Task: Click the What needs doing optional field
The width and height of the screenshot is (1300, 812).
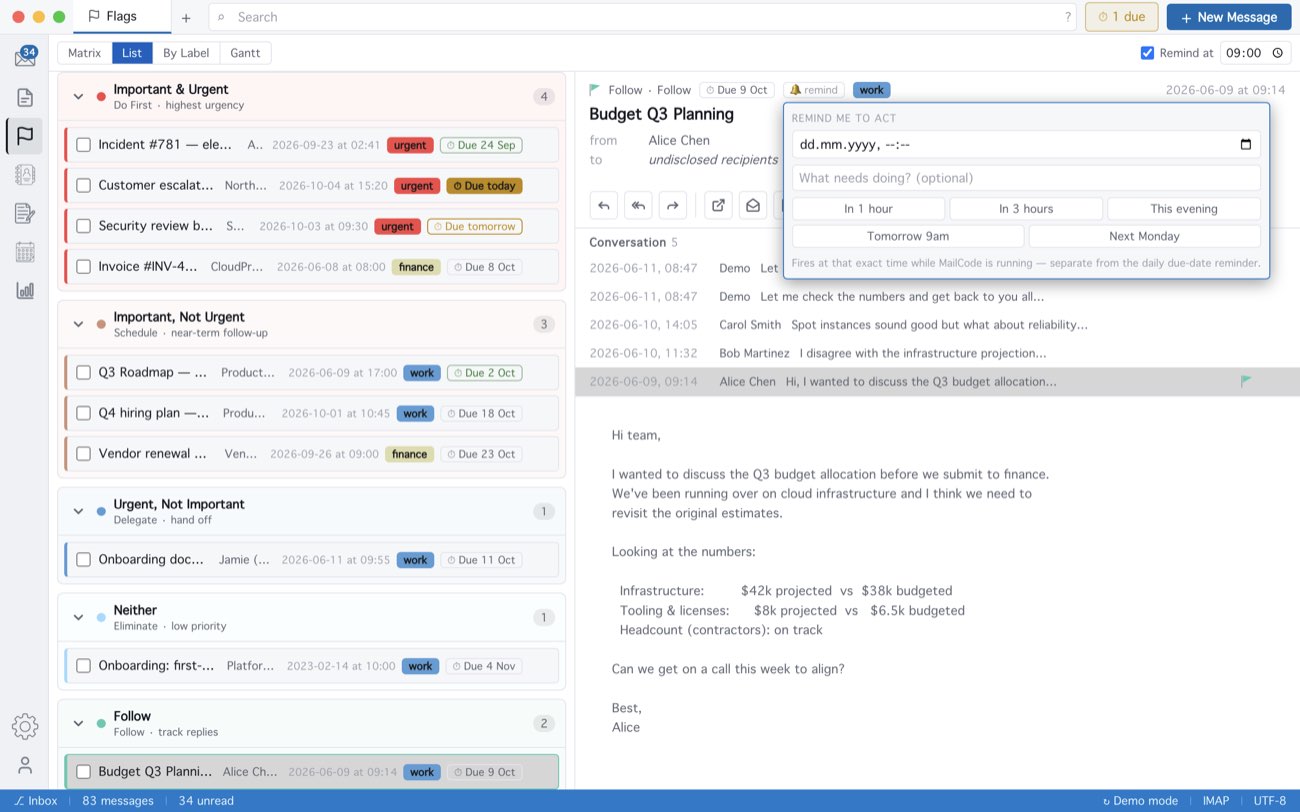Action: (1026, 178)
